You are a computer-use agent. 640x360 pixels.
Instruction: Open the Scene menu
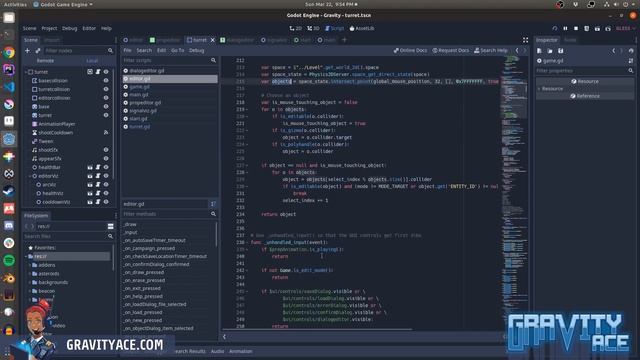pos(29,29)
